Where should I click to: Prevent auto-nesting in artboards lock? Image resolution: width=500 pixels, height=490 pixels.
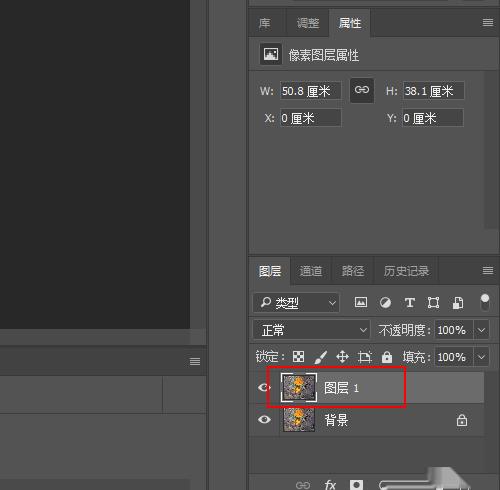pyautogui.click(x=365, y=357)
